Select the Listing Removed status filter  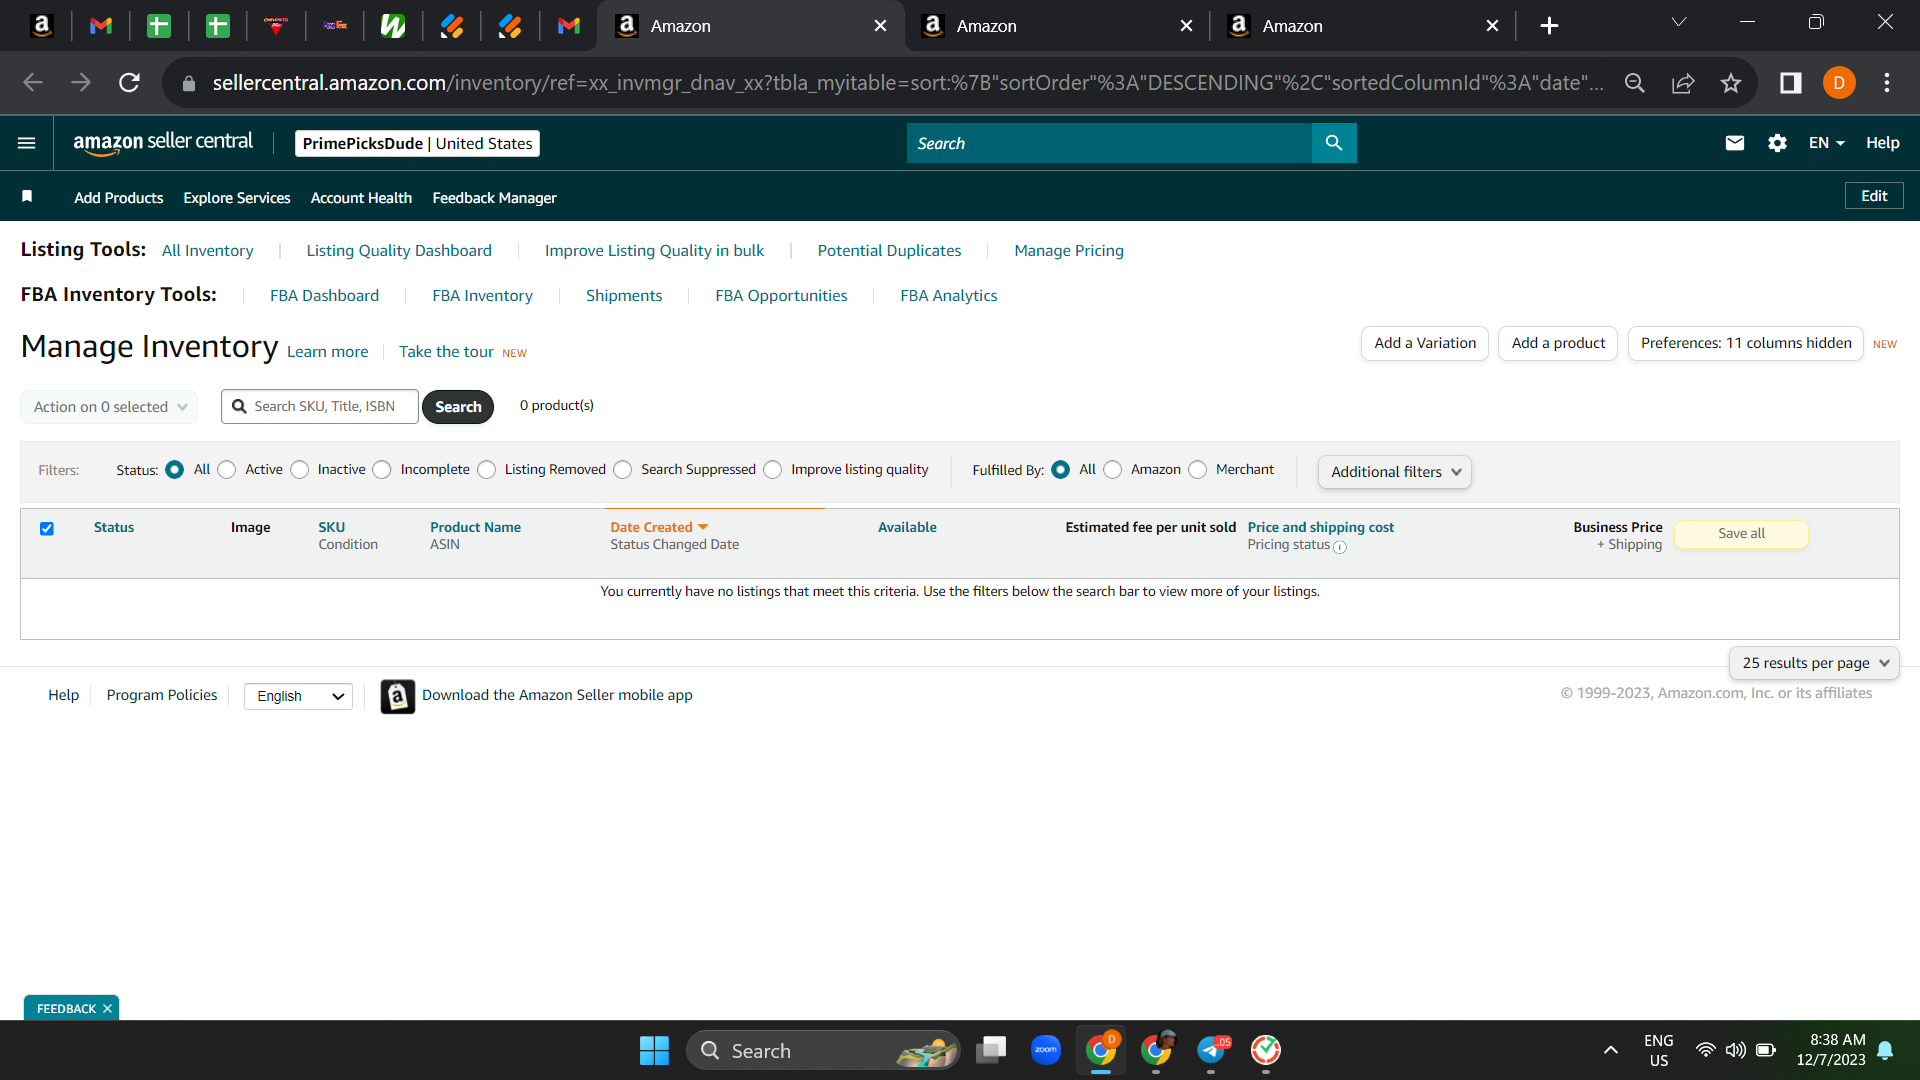(x=486, y=470)
